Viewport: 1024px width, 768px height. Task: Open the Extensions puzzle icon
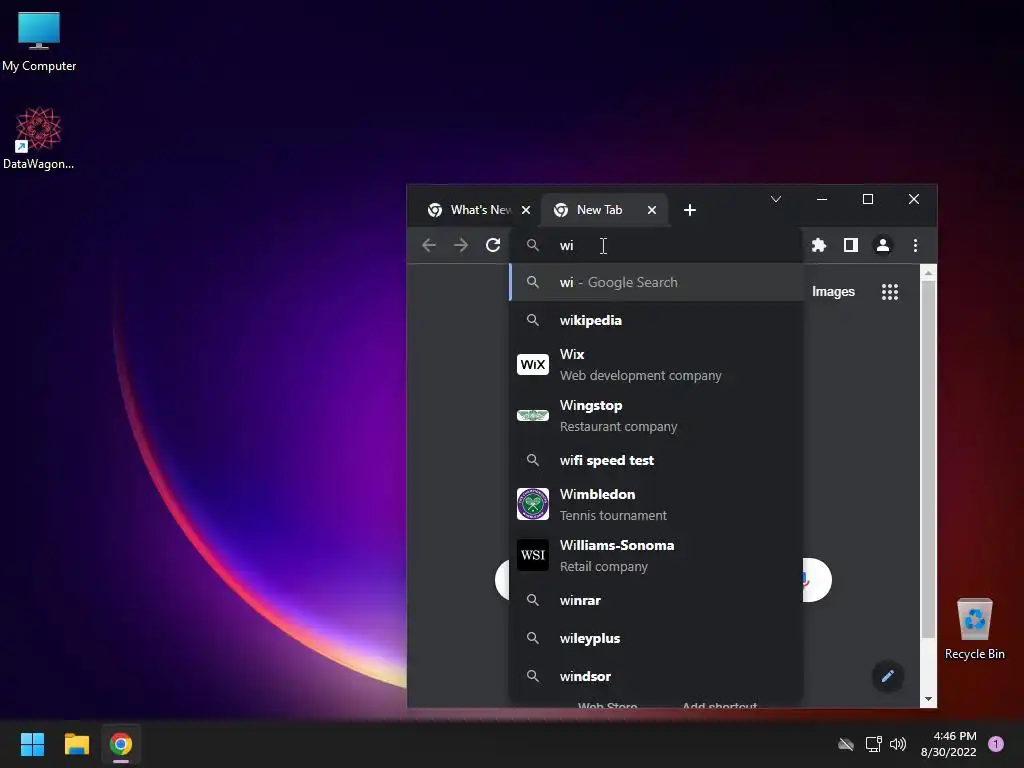(x=818, y=246)
